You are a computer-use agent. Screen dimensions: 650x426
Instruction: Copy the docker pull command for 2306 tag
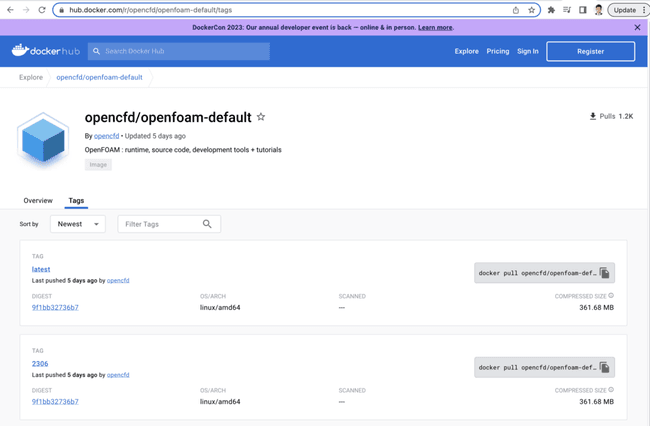coord(604,367)
